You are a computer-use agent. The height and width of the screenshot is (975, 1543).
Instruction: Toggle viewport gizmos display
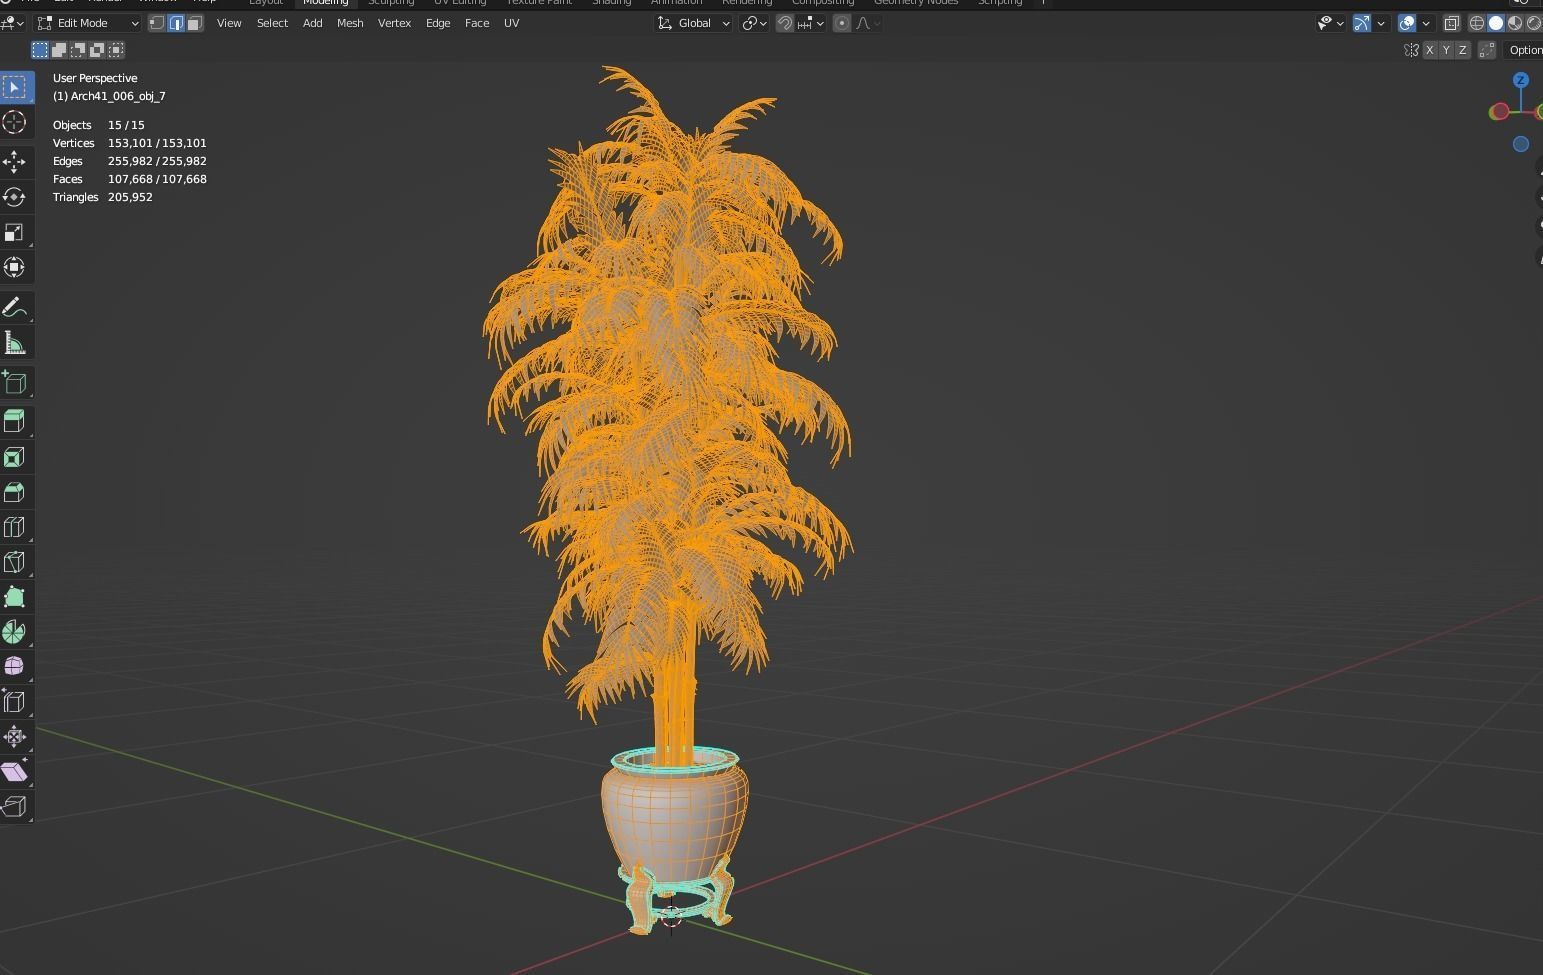click(1362, 23)
